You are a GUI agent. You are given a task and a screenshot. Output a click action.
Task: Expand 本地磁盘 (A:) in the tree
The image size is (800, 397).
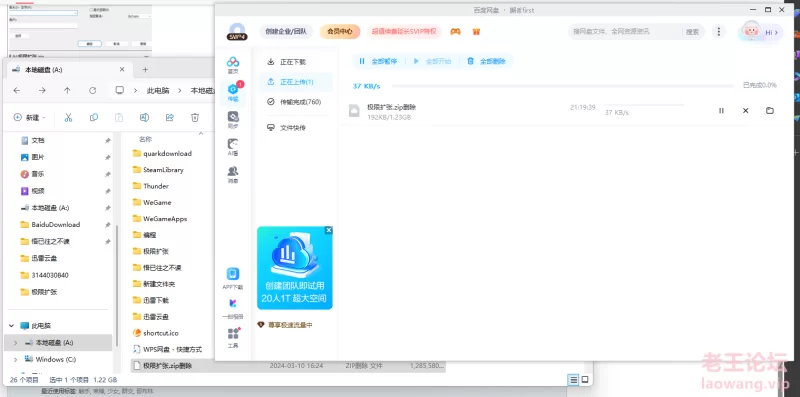15,342
